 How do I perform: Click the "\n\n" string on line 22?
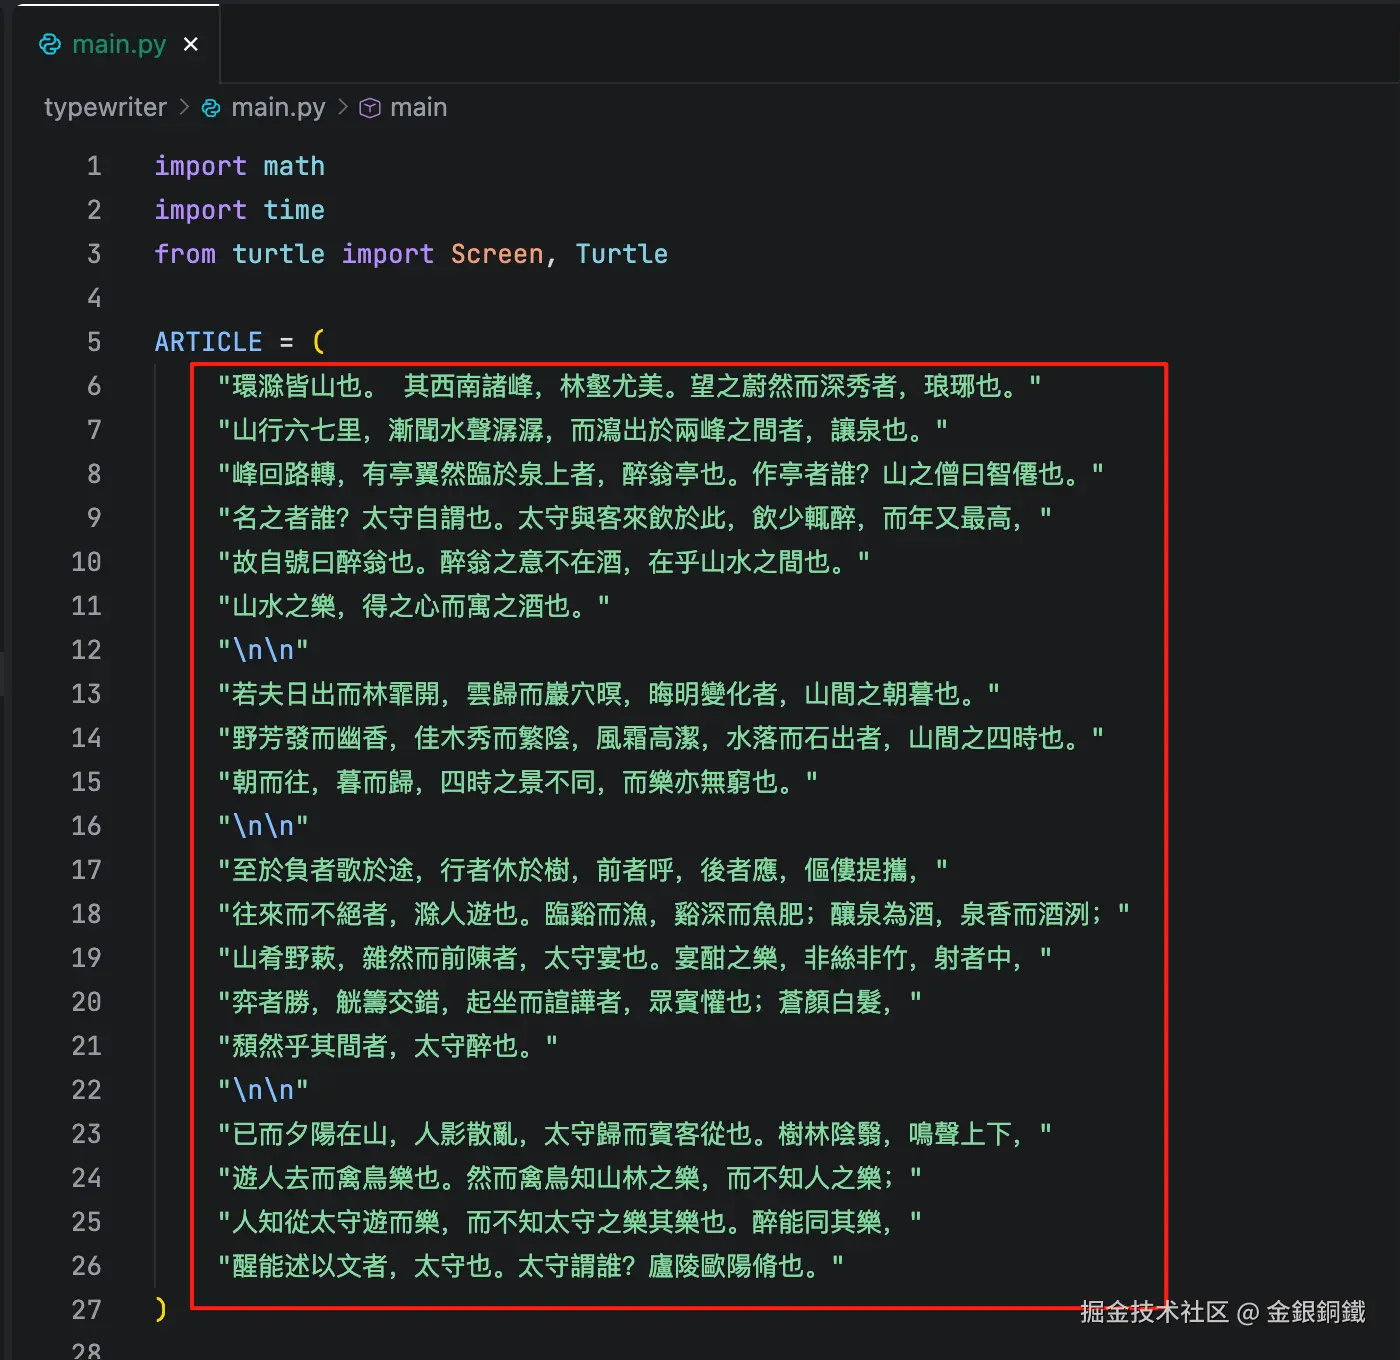(263, 1090)
